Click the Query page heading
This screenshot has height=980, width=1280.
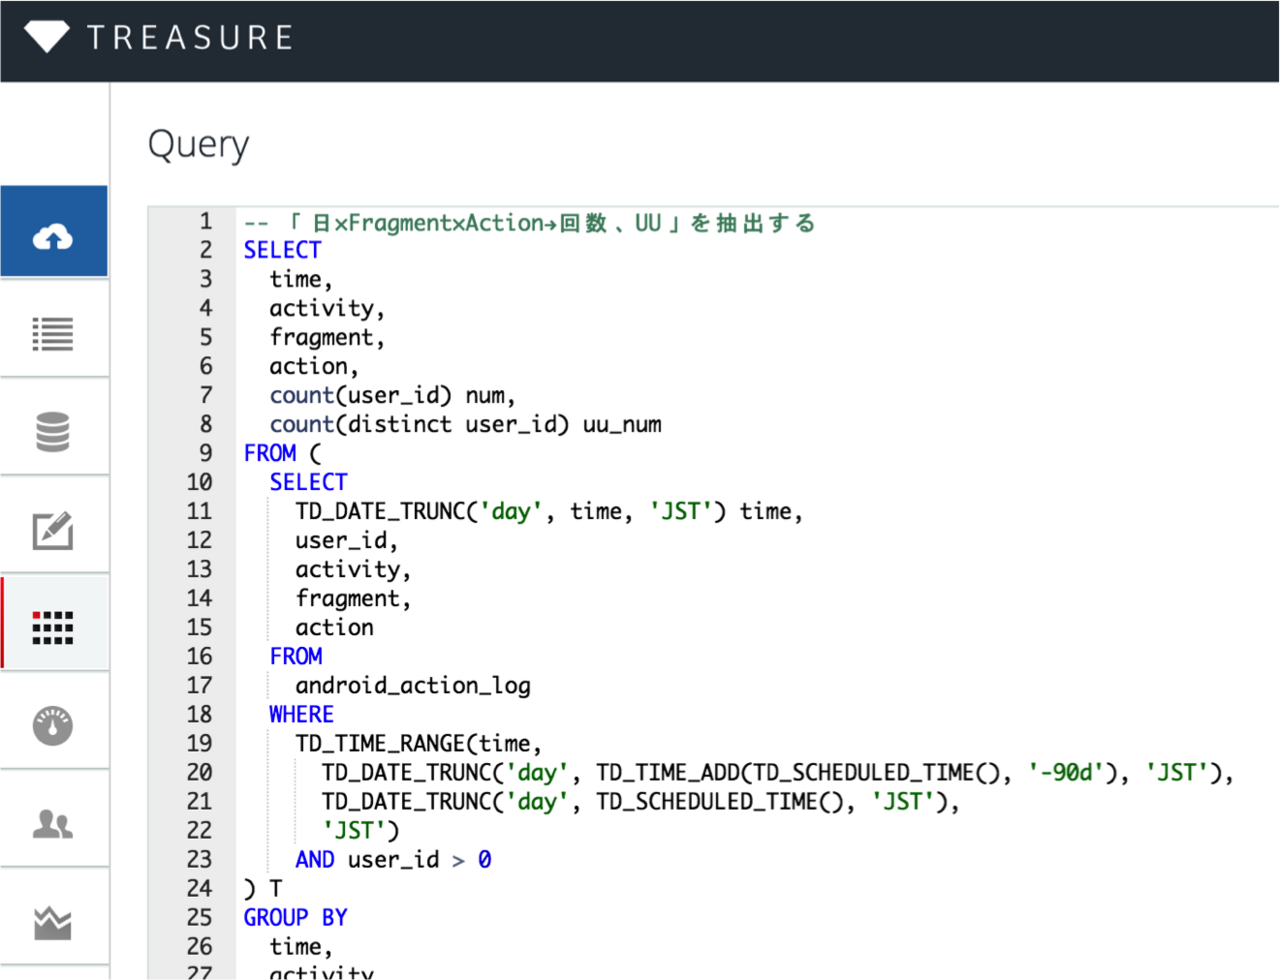tap(198, 144)
